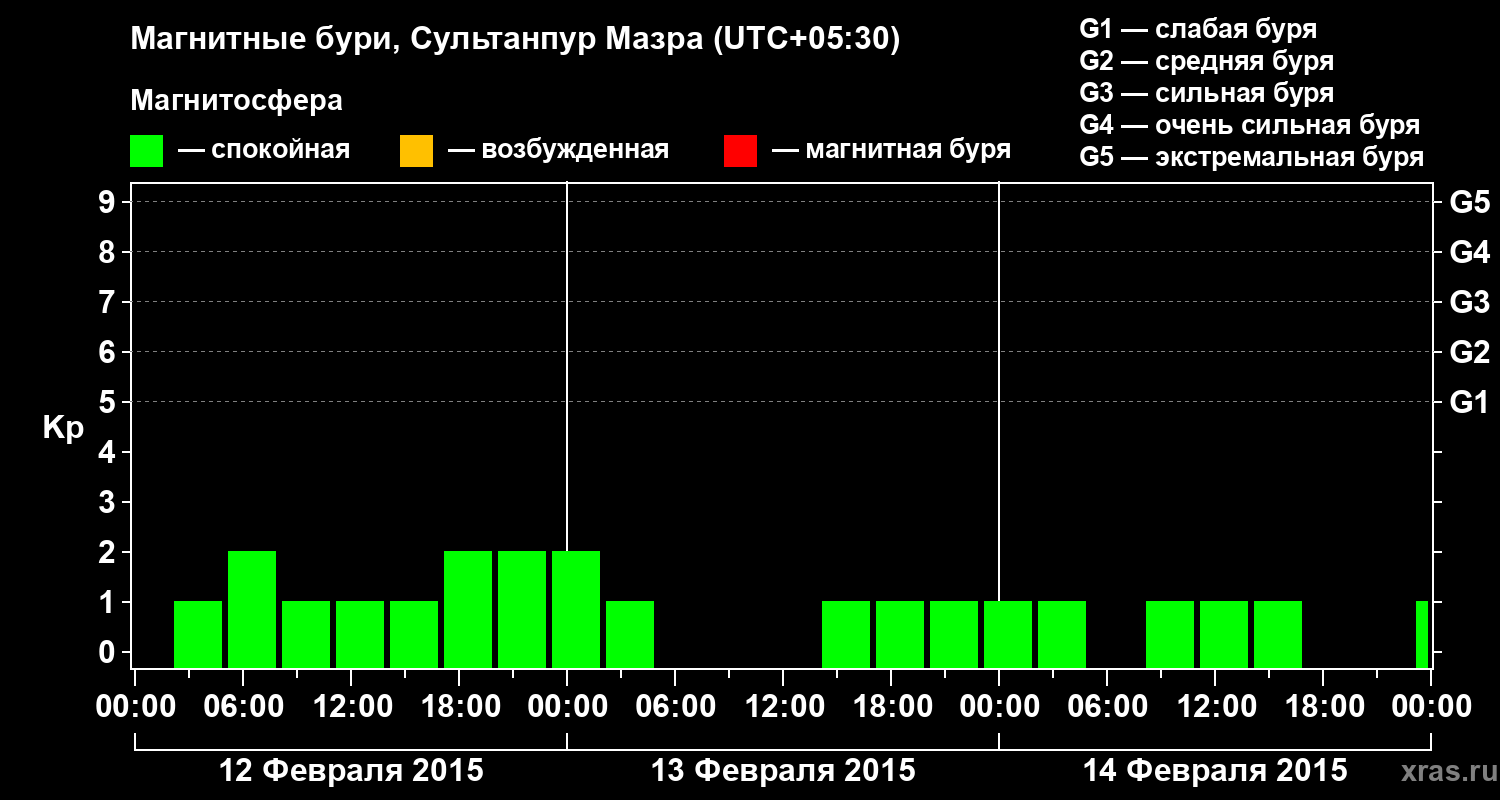Click the '12:00' time label under 12 February
The height and width of the screenshot is (800, 1500).
pyautogui.click(x=351, y=707)
